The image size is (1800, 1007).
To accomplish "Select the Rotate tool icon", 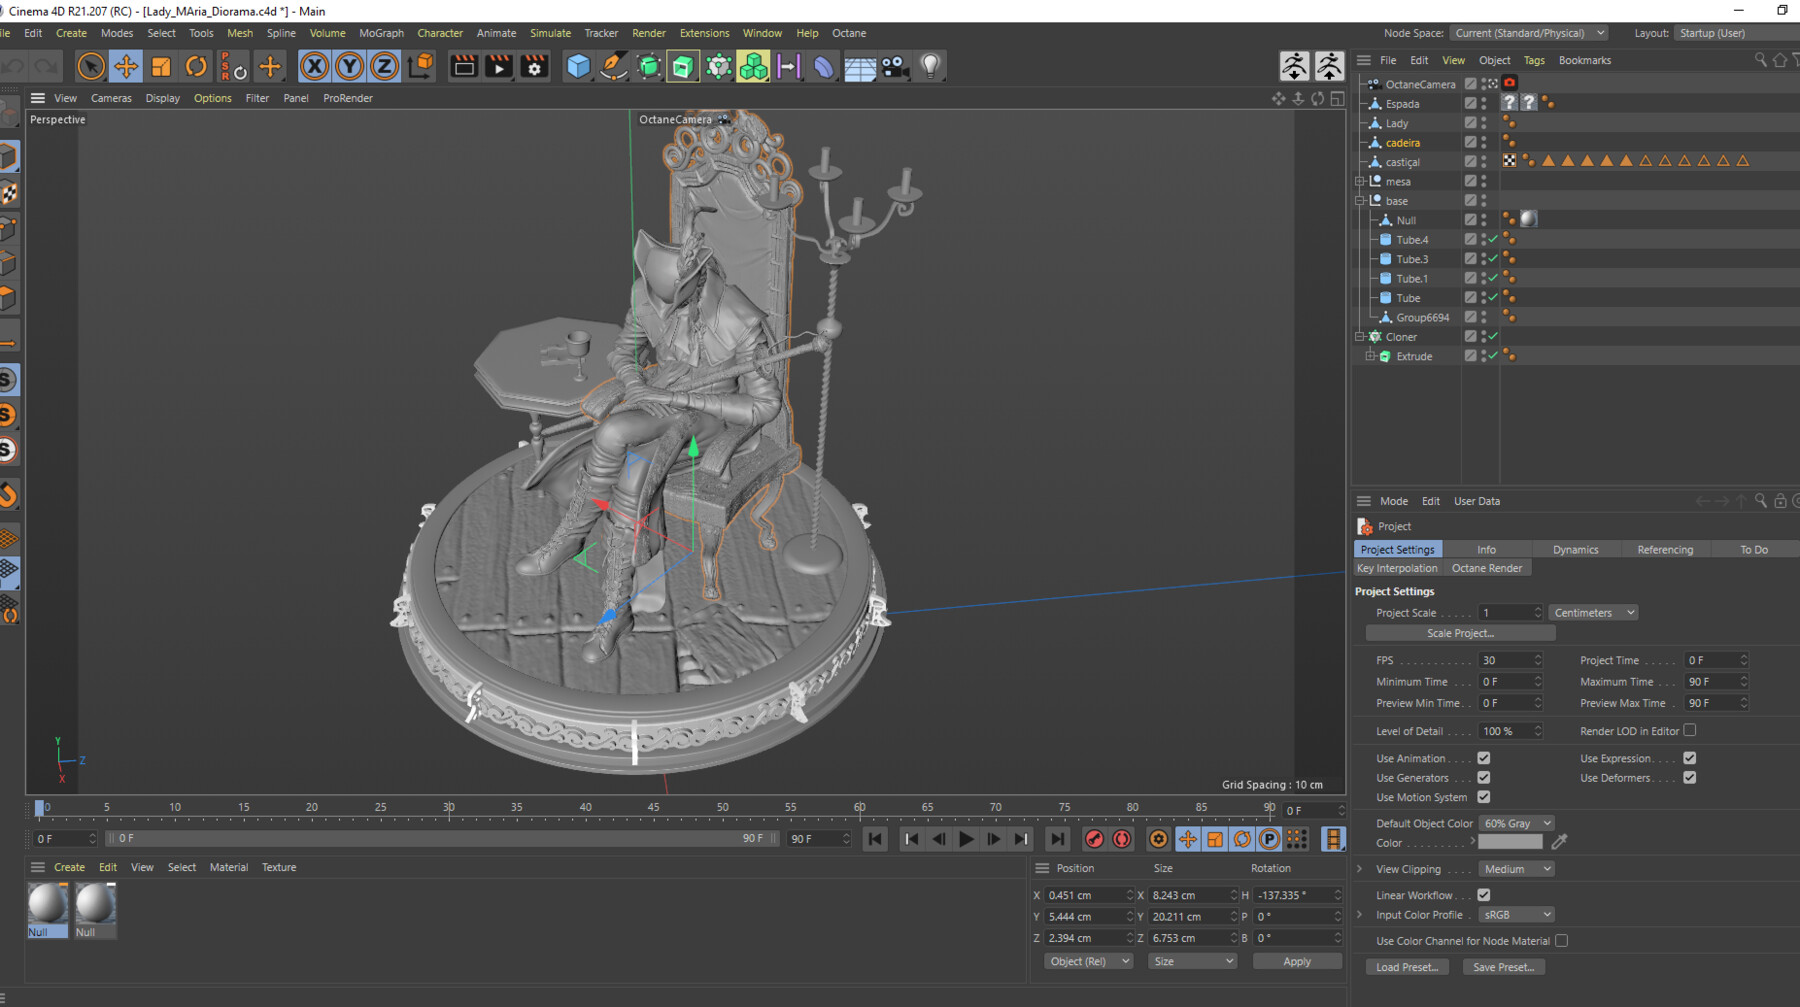I will point(195,66).
